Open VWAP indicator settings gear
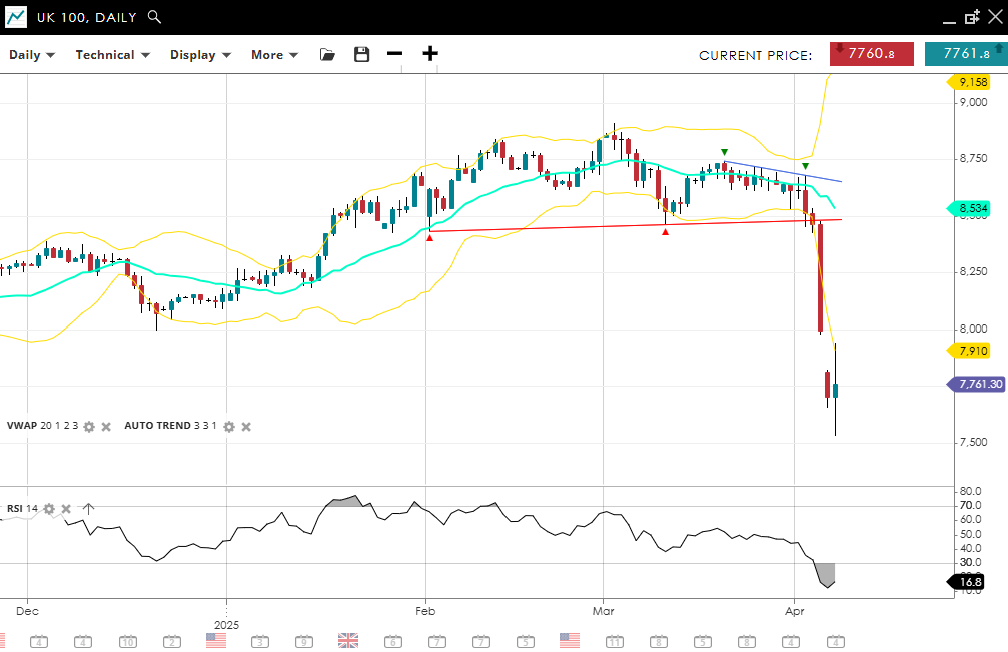This screenshot has height=652, width=1008. [x=89, y=426]
